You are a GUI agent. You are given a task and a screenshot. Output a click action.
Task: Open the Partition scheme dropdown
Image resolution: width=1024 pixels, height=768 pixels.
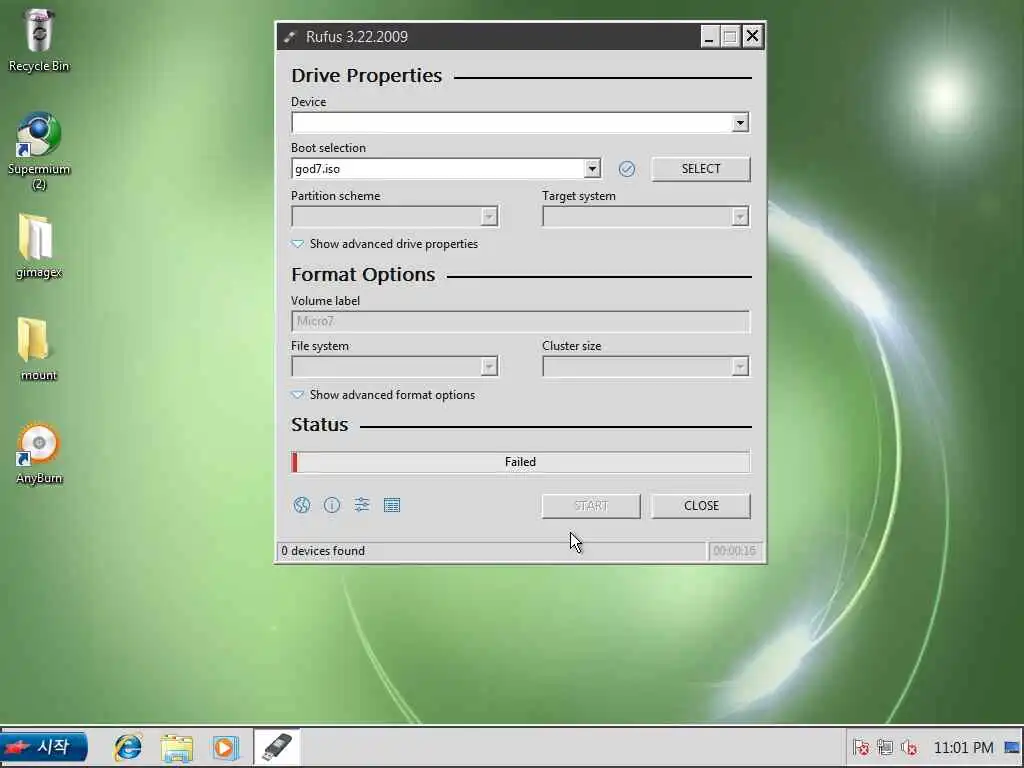[394, 217]
